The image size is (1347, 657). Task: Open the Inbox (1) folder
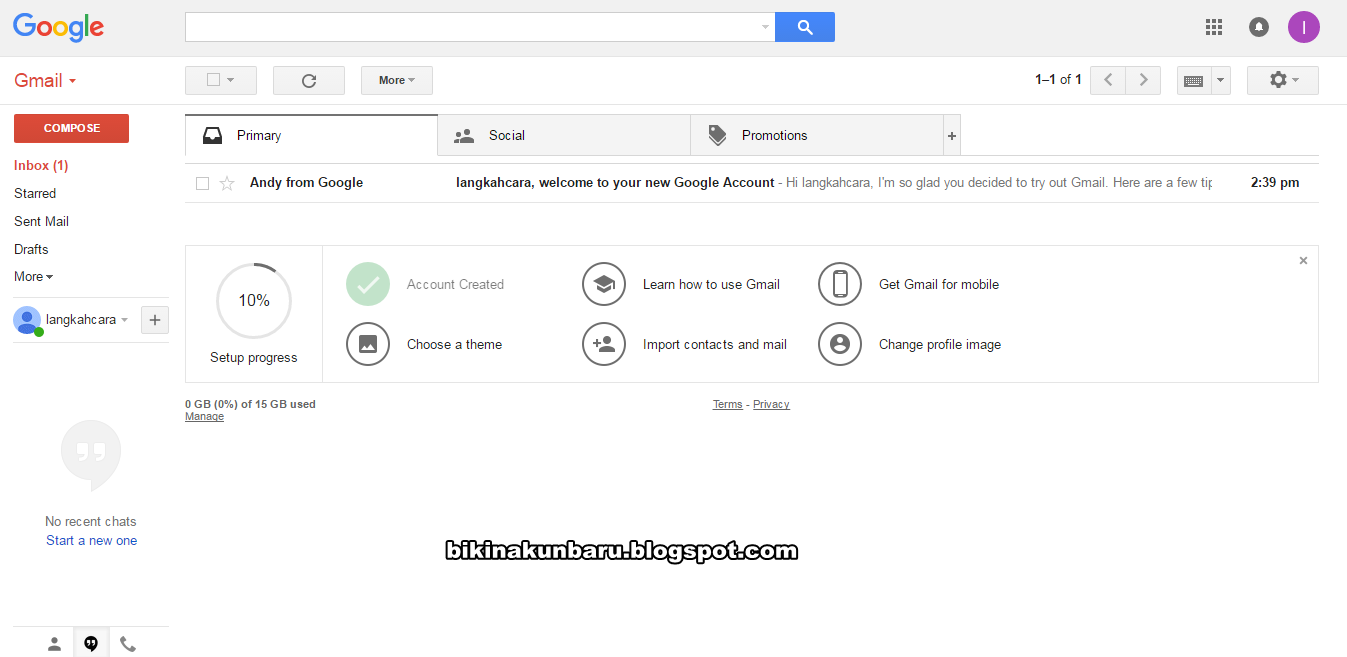click(41, 165)
